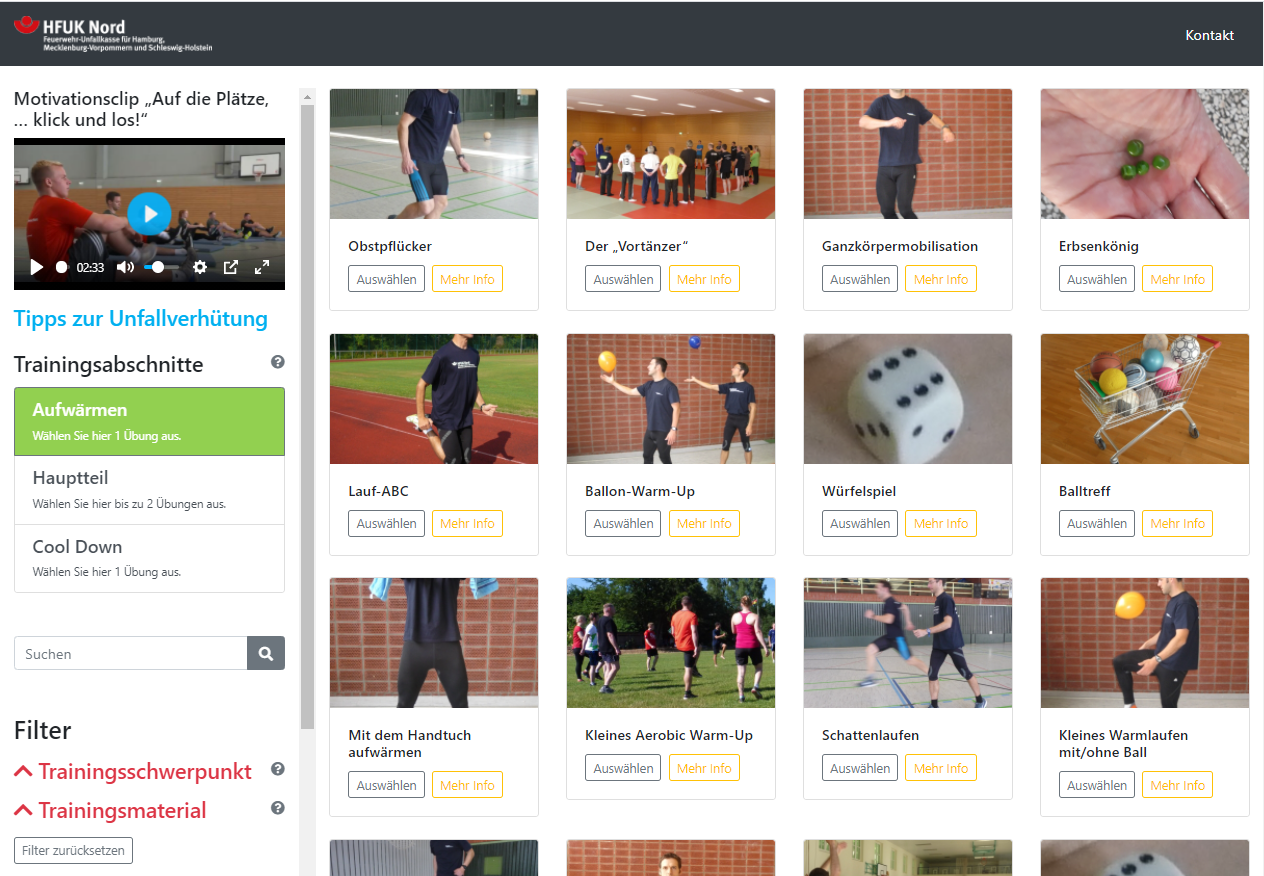Click the search magnifier button
The height and width of the screenshot is (876, 1264).
[266, 653]
